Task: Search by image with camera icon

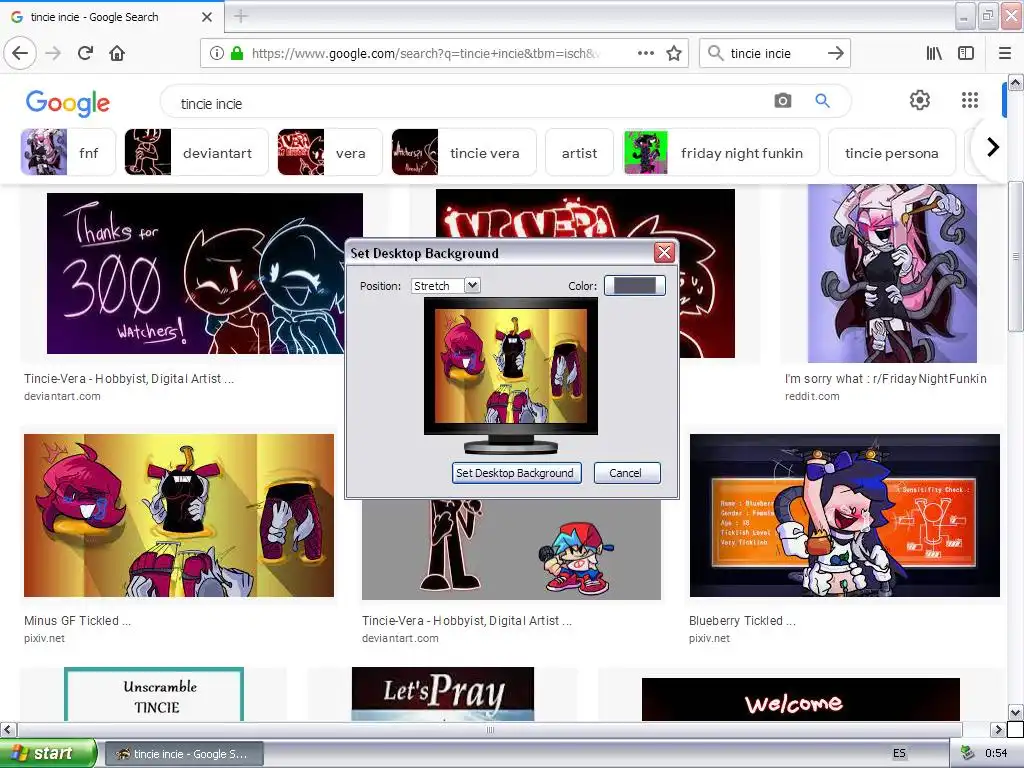Action: pyautogui.click(x=782, y=101)
